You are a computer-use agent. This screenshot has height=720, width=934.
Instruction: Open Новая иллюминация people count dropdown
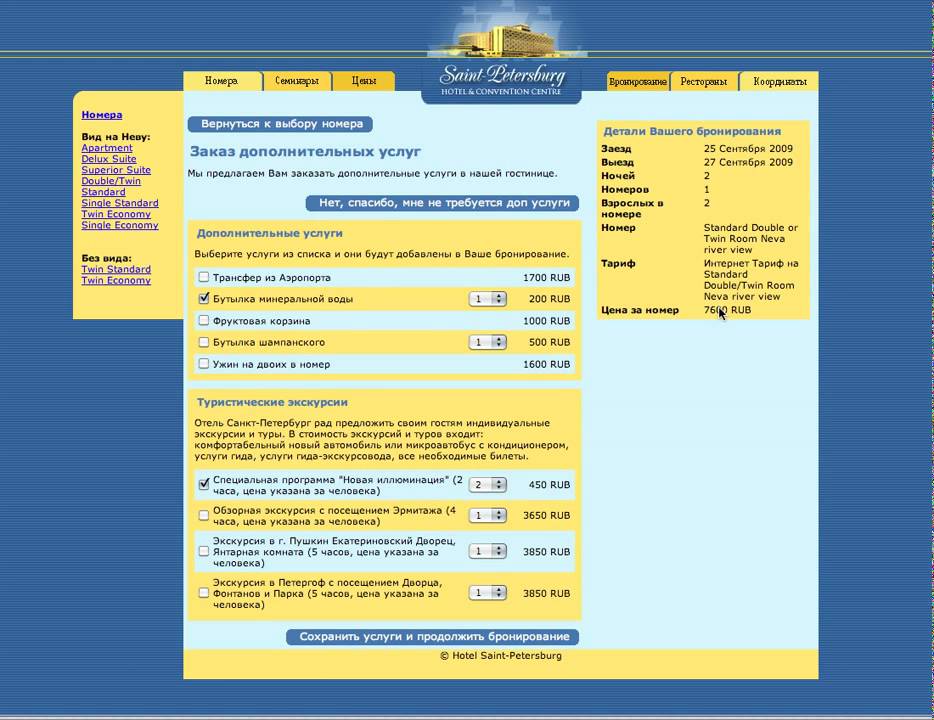[x=488, y=485]
